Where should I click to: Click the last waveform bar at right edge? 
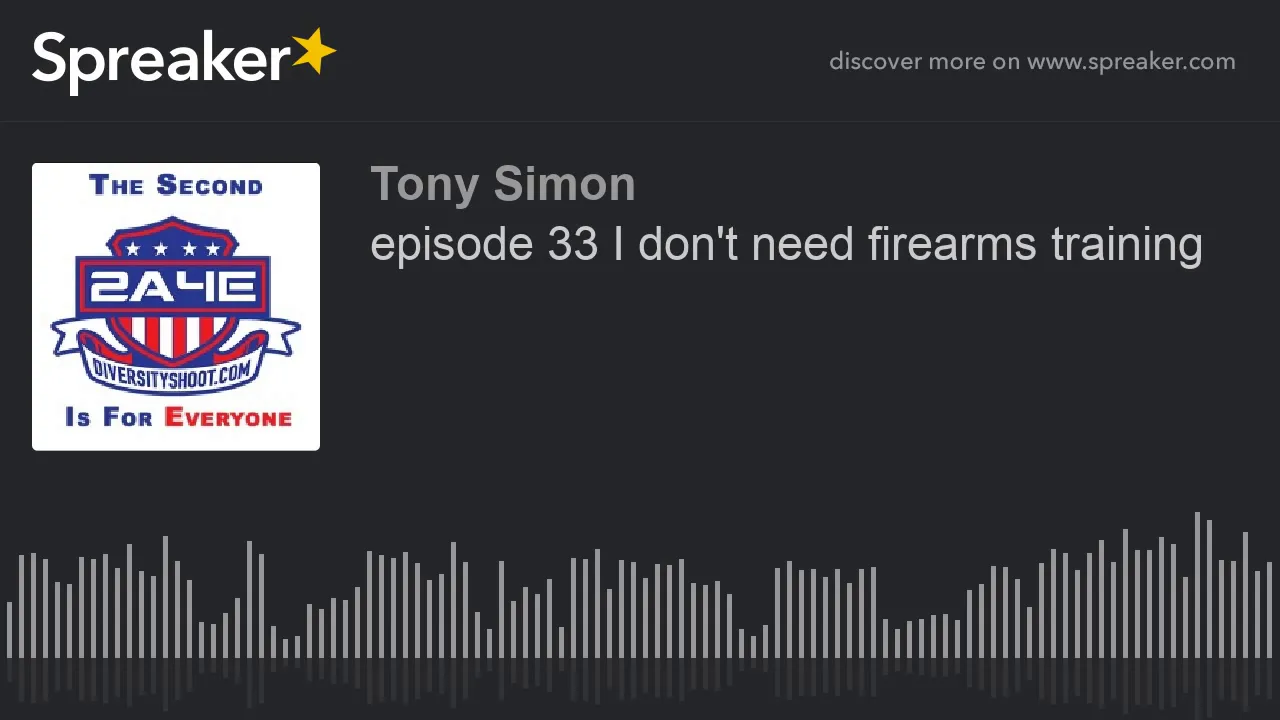(x=1269, y=610)
